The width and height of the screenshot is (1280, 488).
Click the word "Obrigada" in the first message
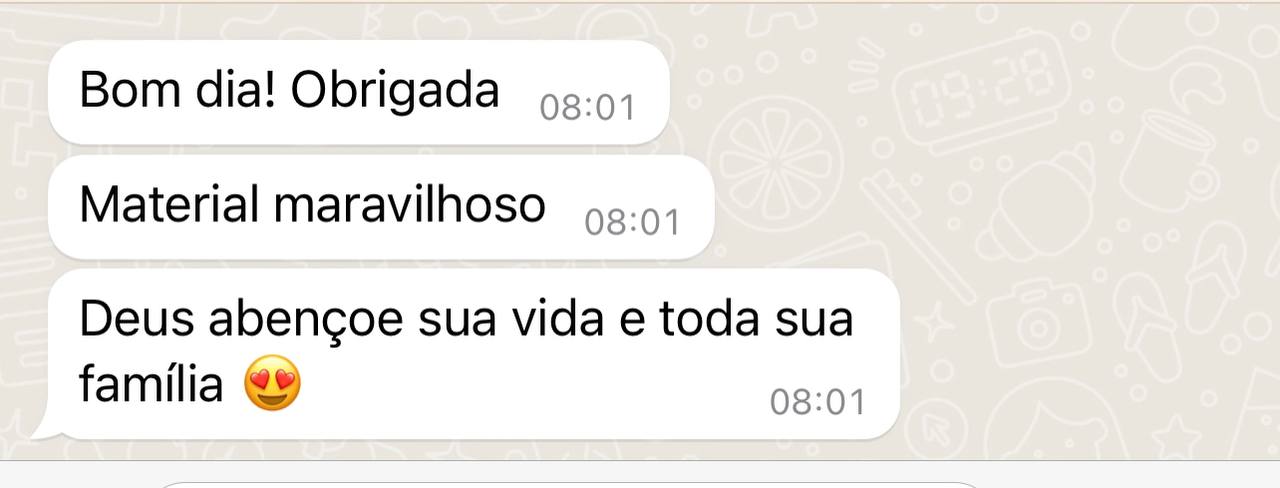click(x=395, y=91)
